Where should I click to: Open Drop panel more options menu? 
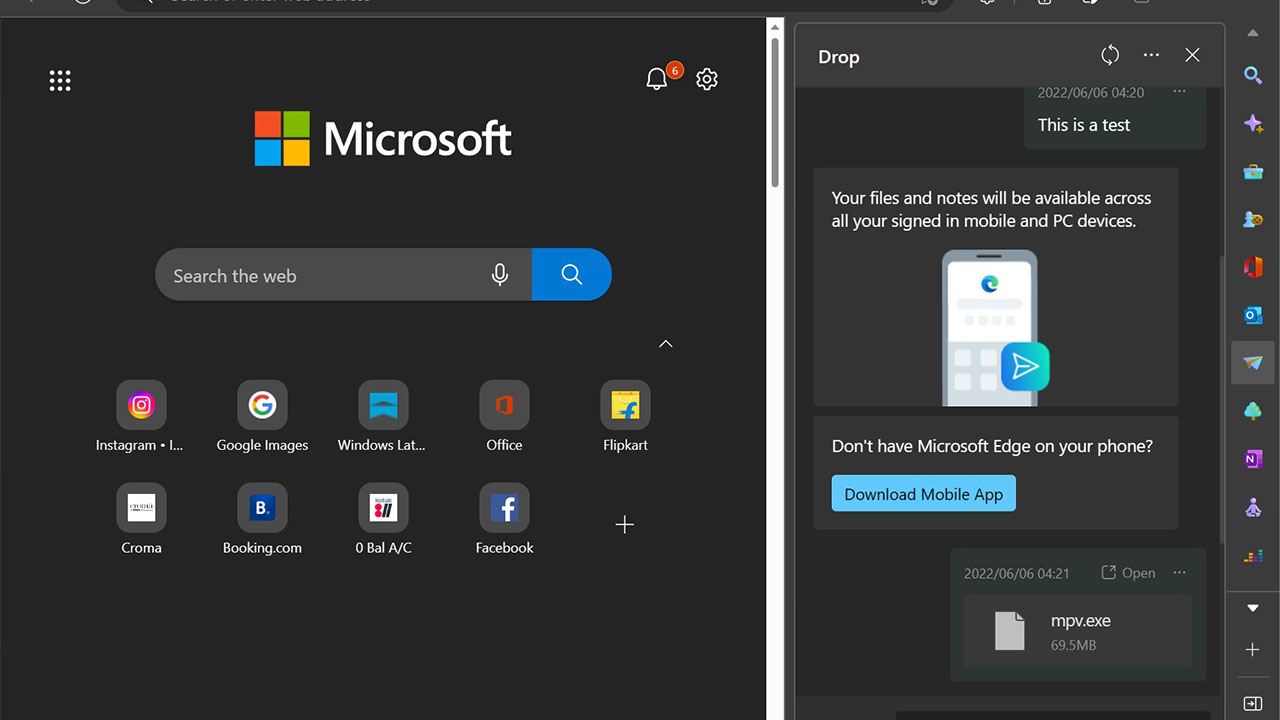click(x=1151, y=56)
